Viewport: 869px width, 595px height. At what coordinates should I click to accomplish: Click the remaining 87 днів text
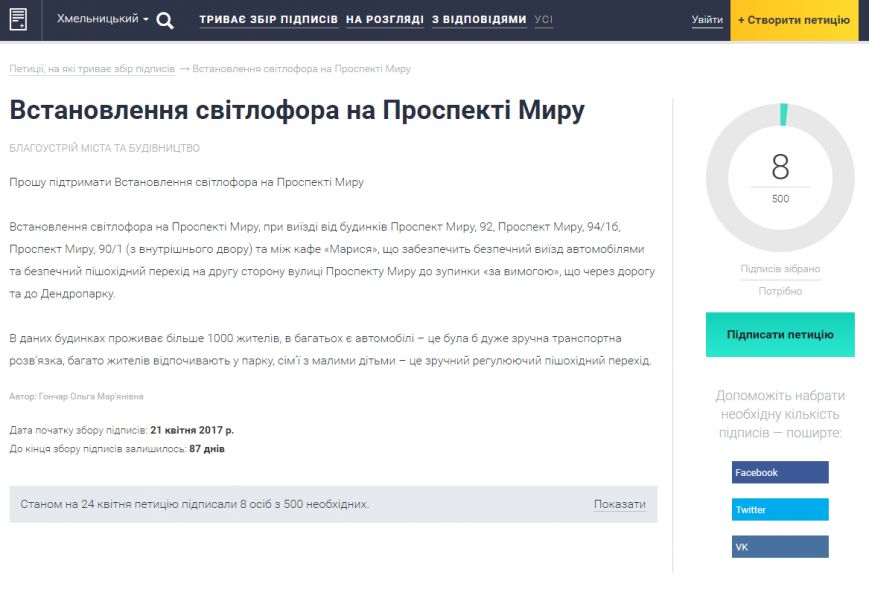[x=207, y=449]
